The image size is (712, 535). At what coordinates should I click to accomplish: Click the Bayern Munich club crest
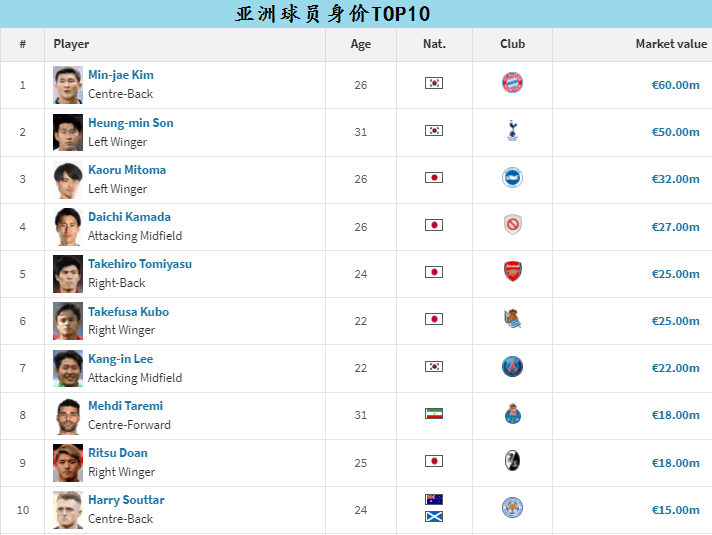tap(512, 83)
